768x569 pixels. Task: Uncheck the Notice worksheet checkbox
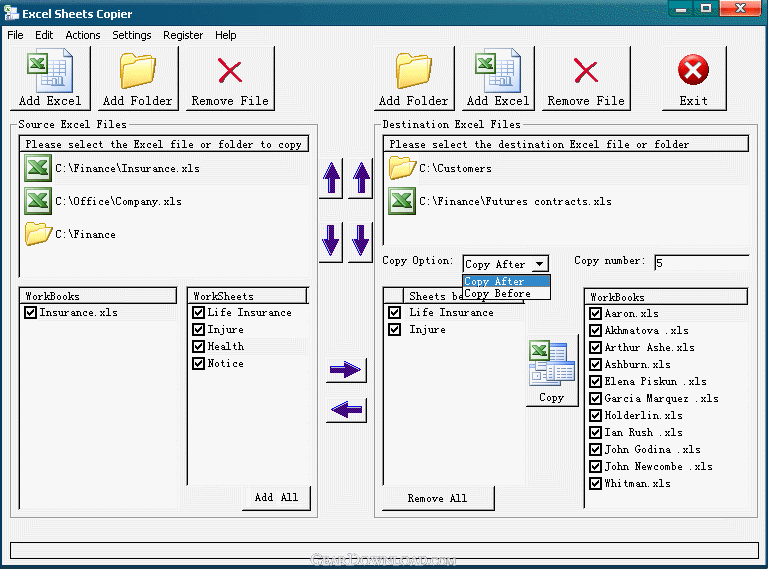198,363
